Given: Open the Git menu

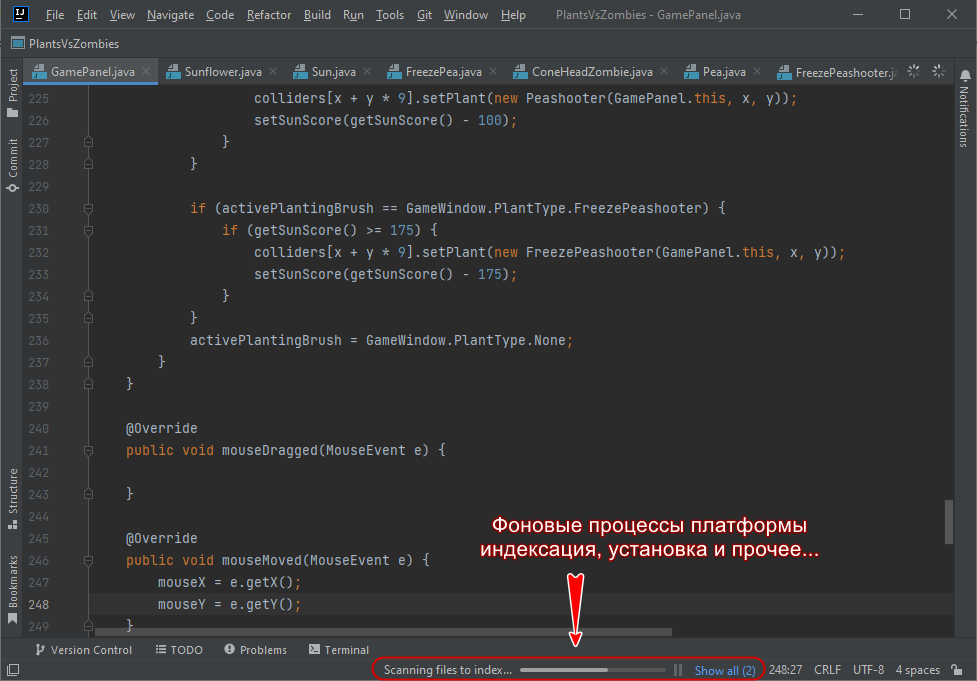Looking at the screenshot, I should [424, 15].
